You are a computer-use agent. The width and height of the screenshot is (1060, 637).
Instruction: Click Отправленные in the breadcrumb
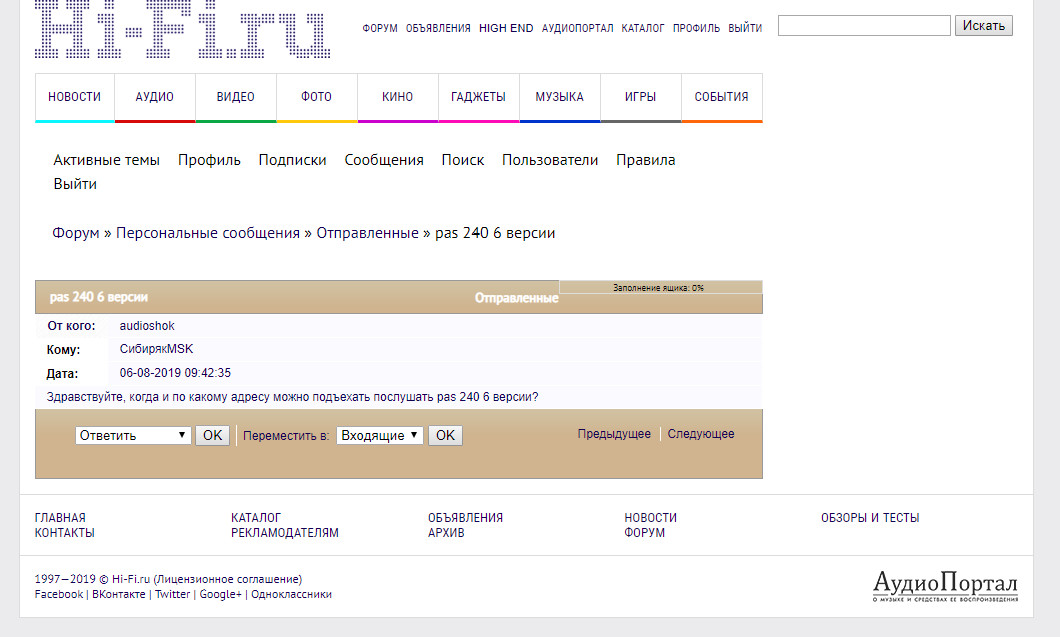coord(367,233)
